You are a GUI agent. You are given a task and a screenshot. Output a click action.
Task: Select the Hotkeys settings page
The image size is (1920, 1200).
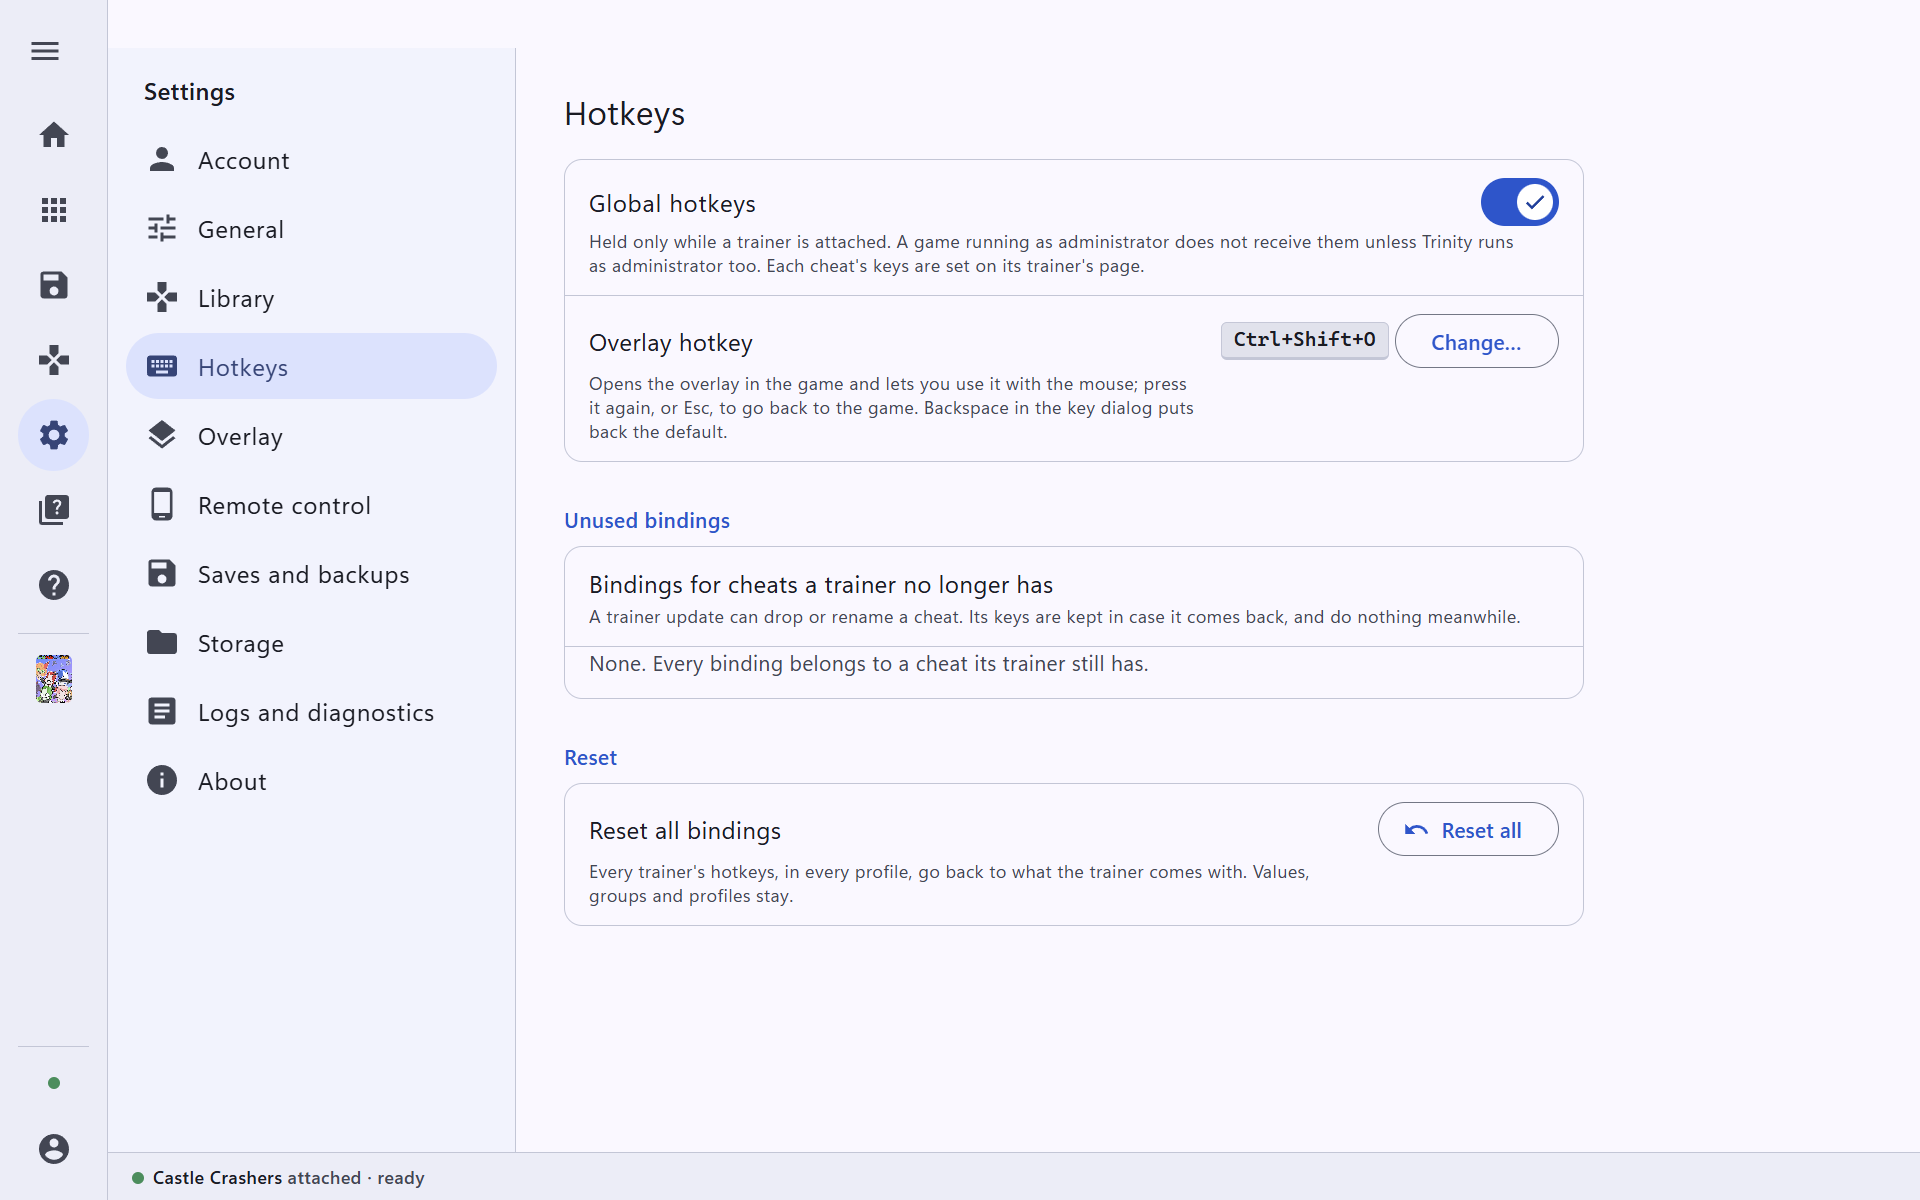pyautogui.click(x=311, y=367)
